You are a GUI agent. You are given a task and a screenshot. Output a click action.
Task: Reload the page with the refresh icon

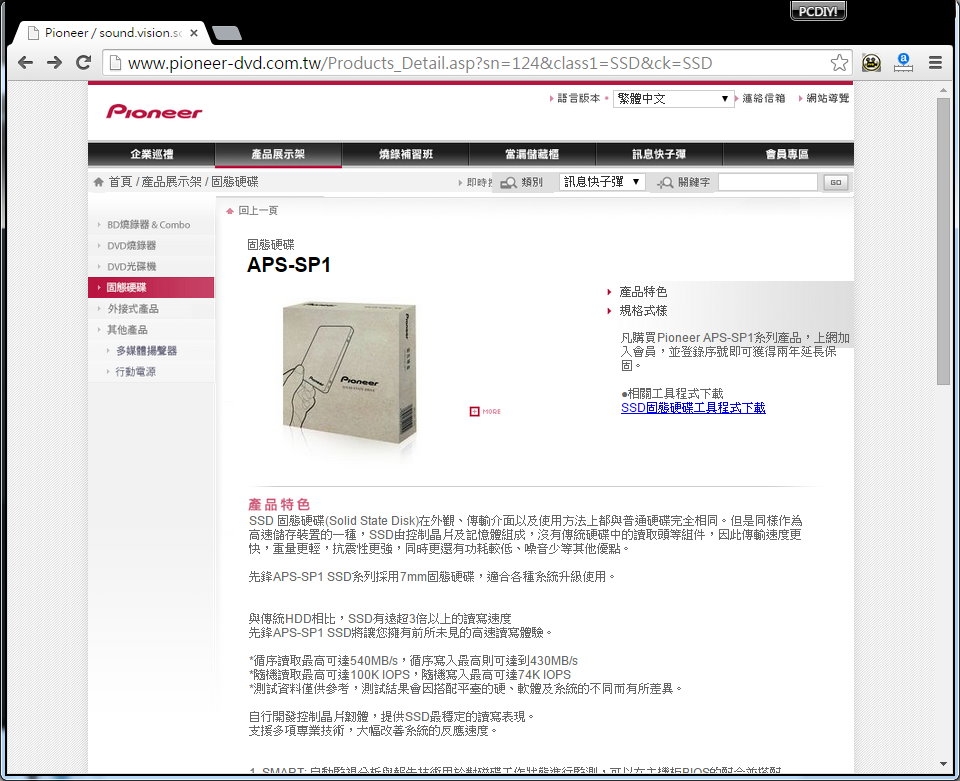point(83,62)
